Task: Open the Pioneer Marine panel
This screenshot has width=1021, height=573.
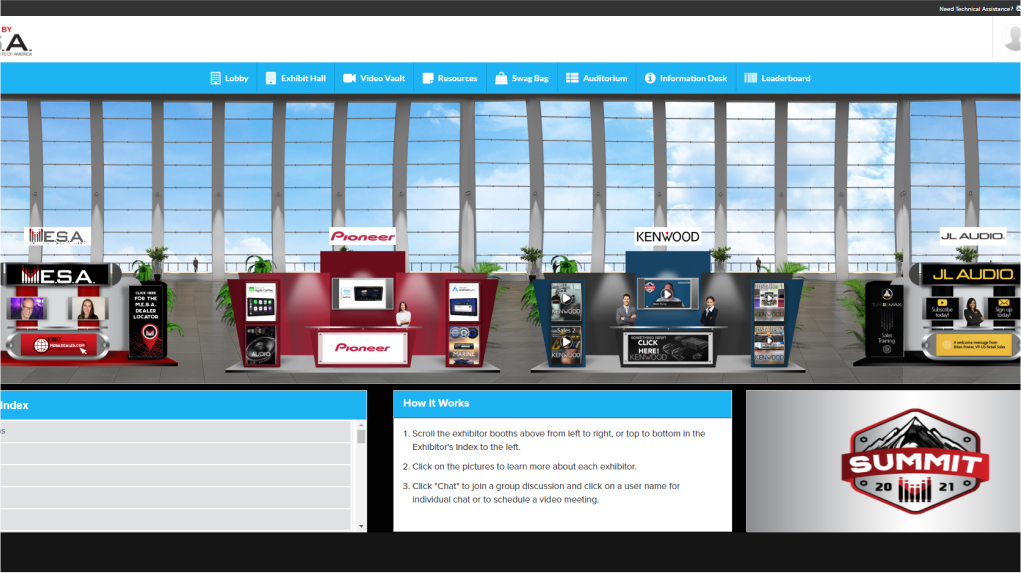Action: coord(464,344)
